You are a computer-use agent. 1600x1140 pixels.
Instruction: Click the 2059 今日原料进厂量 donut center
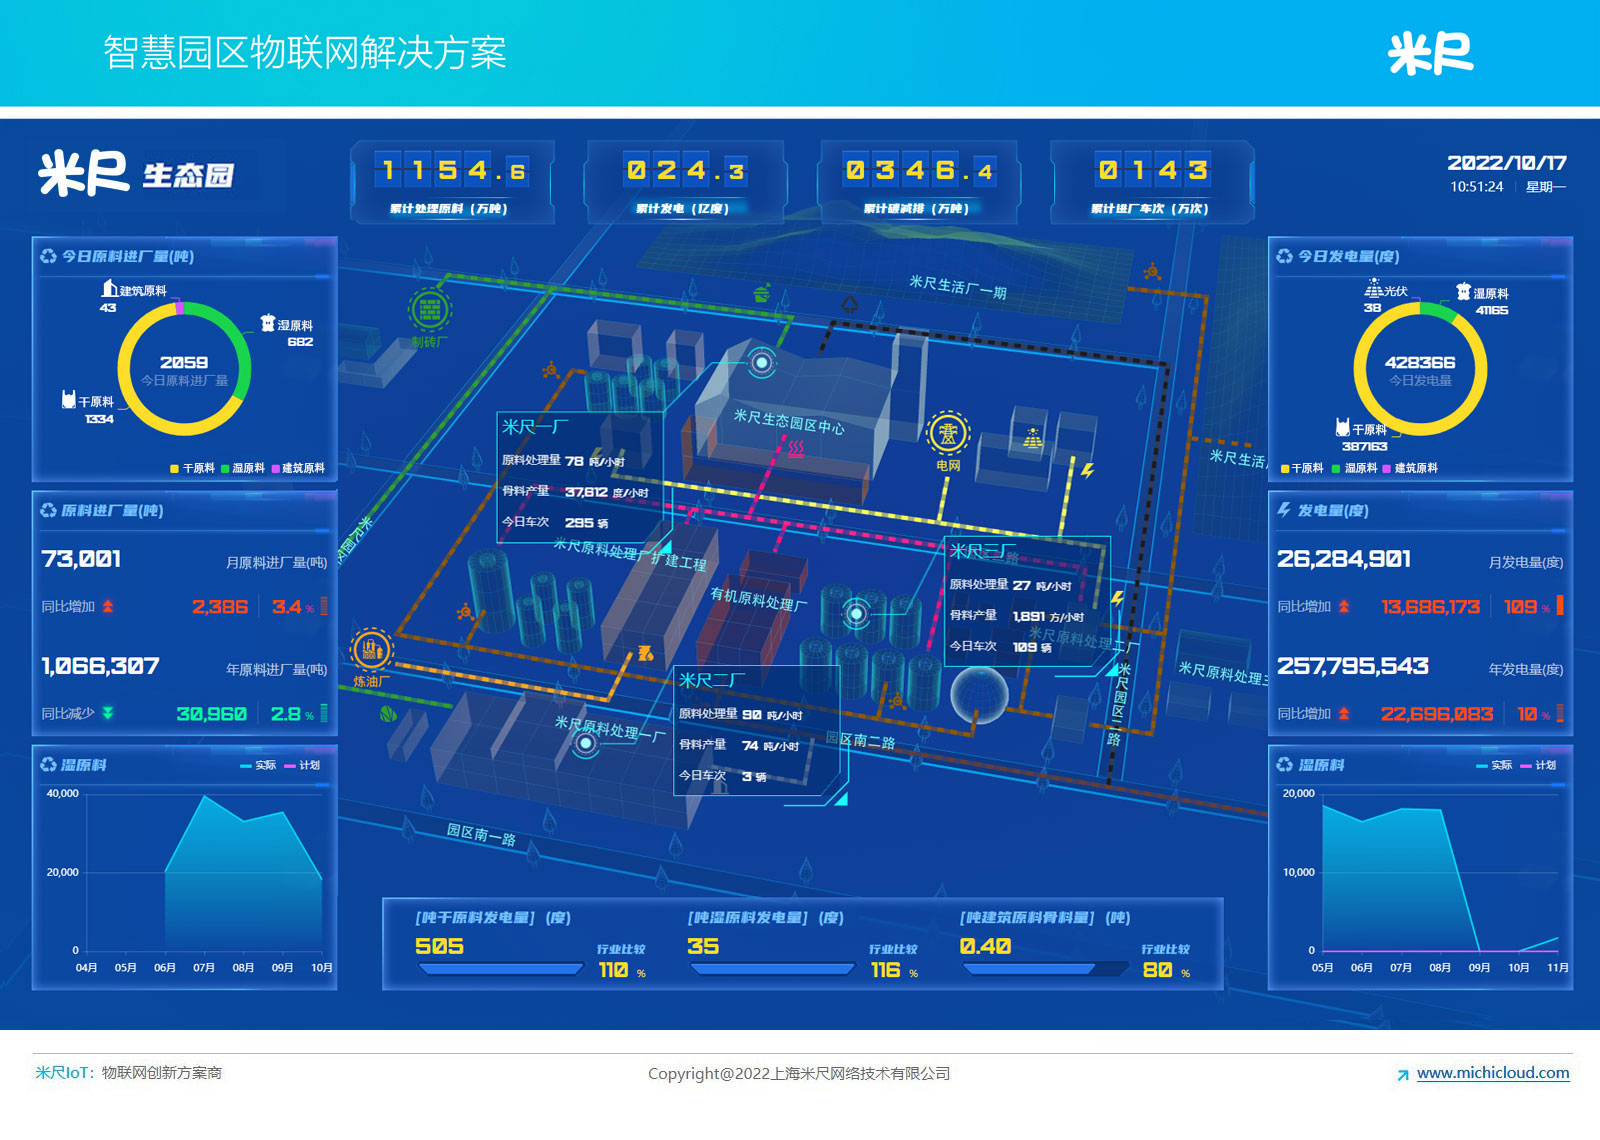pyautogui.click(x=184, y=370)
